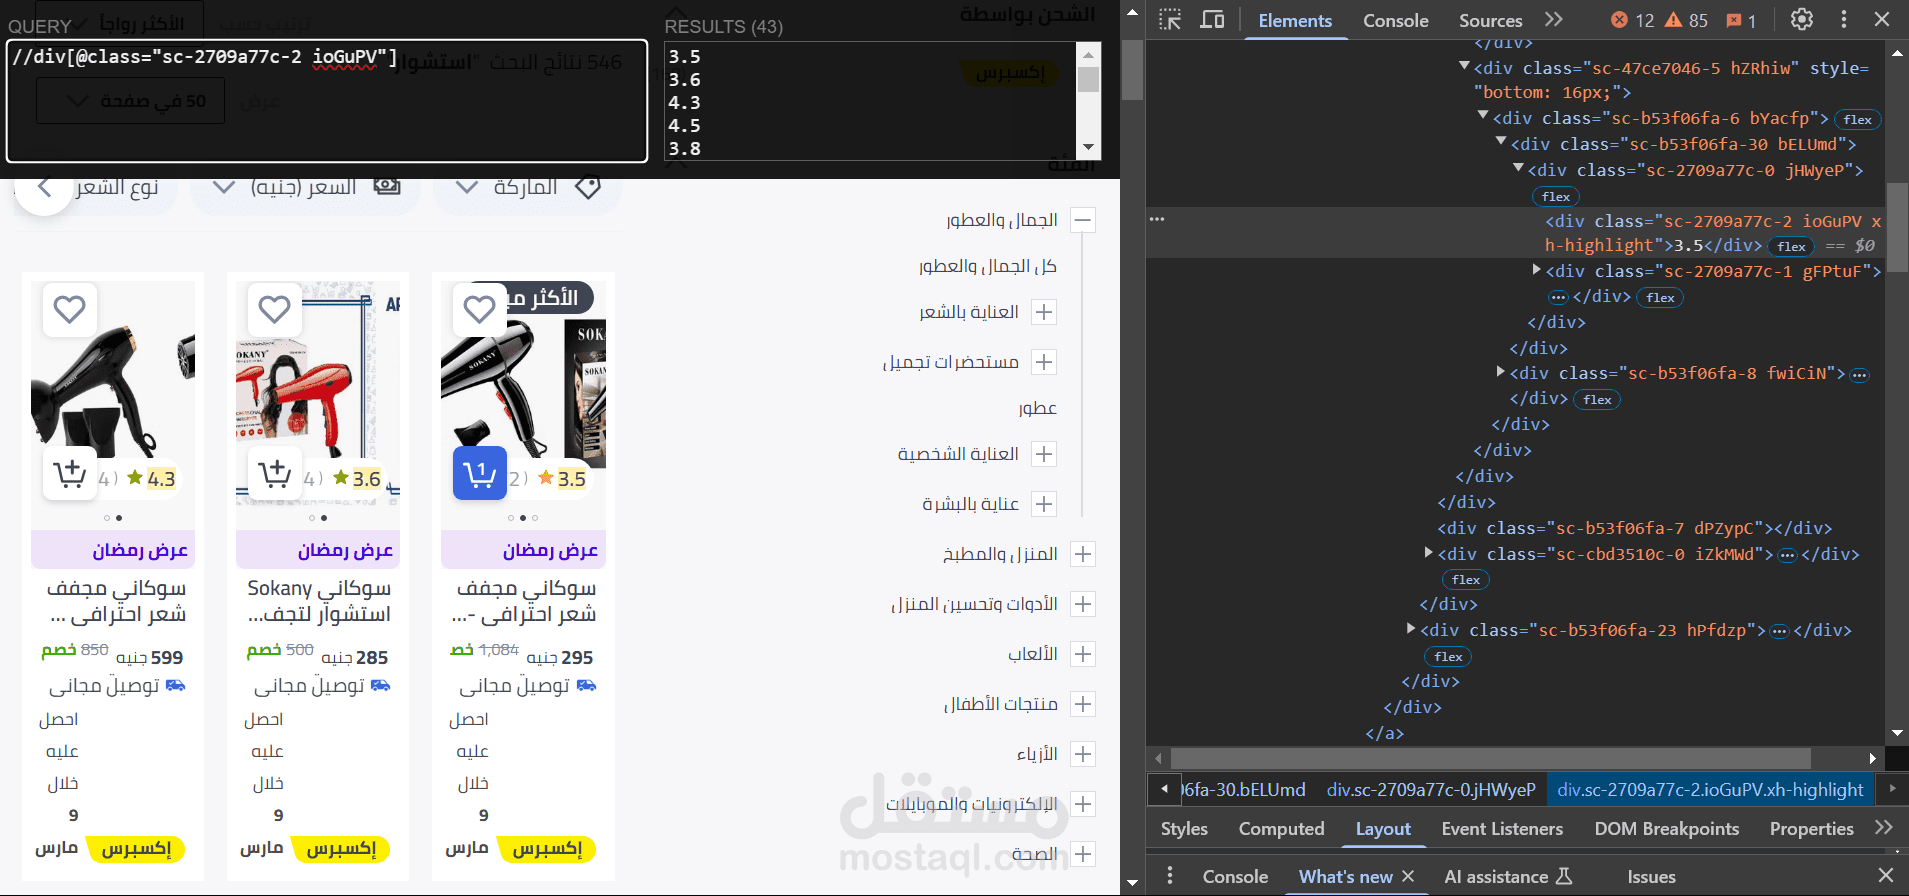Screen dimensions: 1909x896
Task: Toggle flex badge on highlighted ioGuPV div
Action: click(1792, 247)
